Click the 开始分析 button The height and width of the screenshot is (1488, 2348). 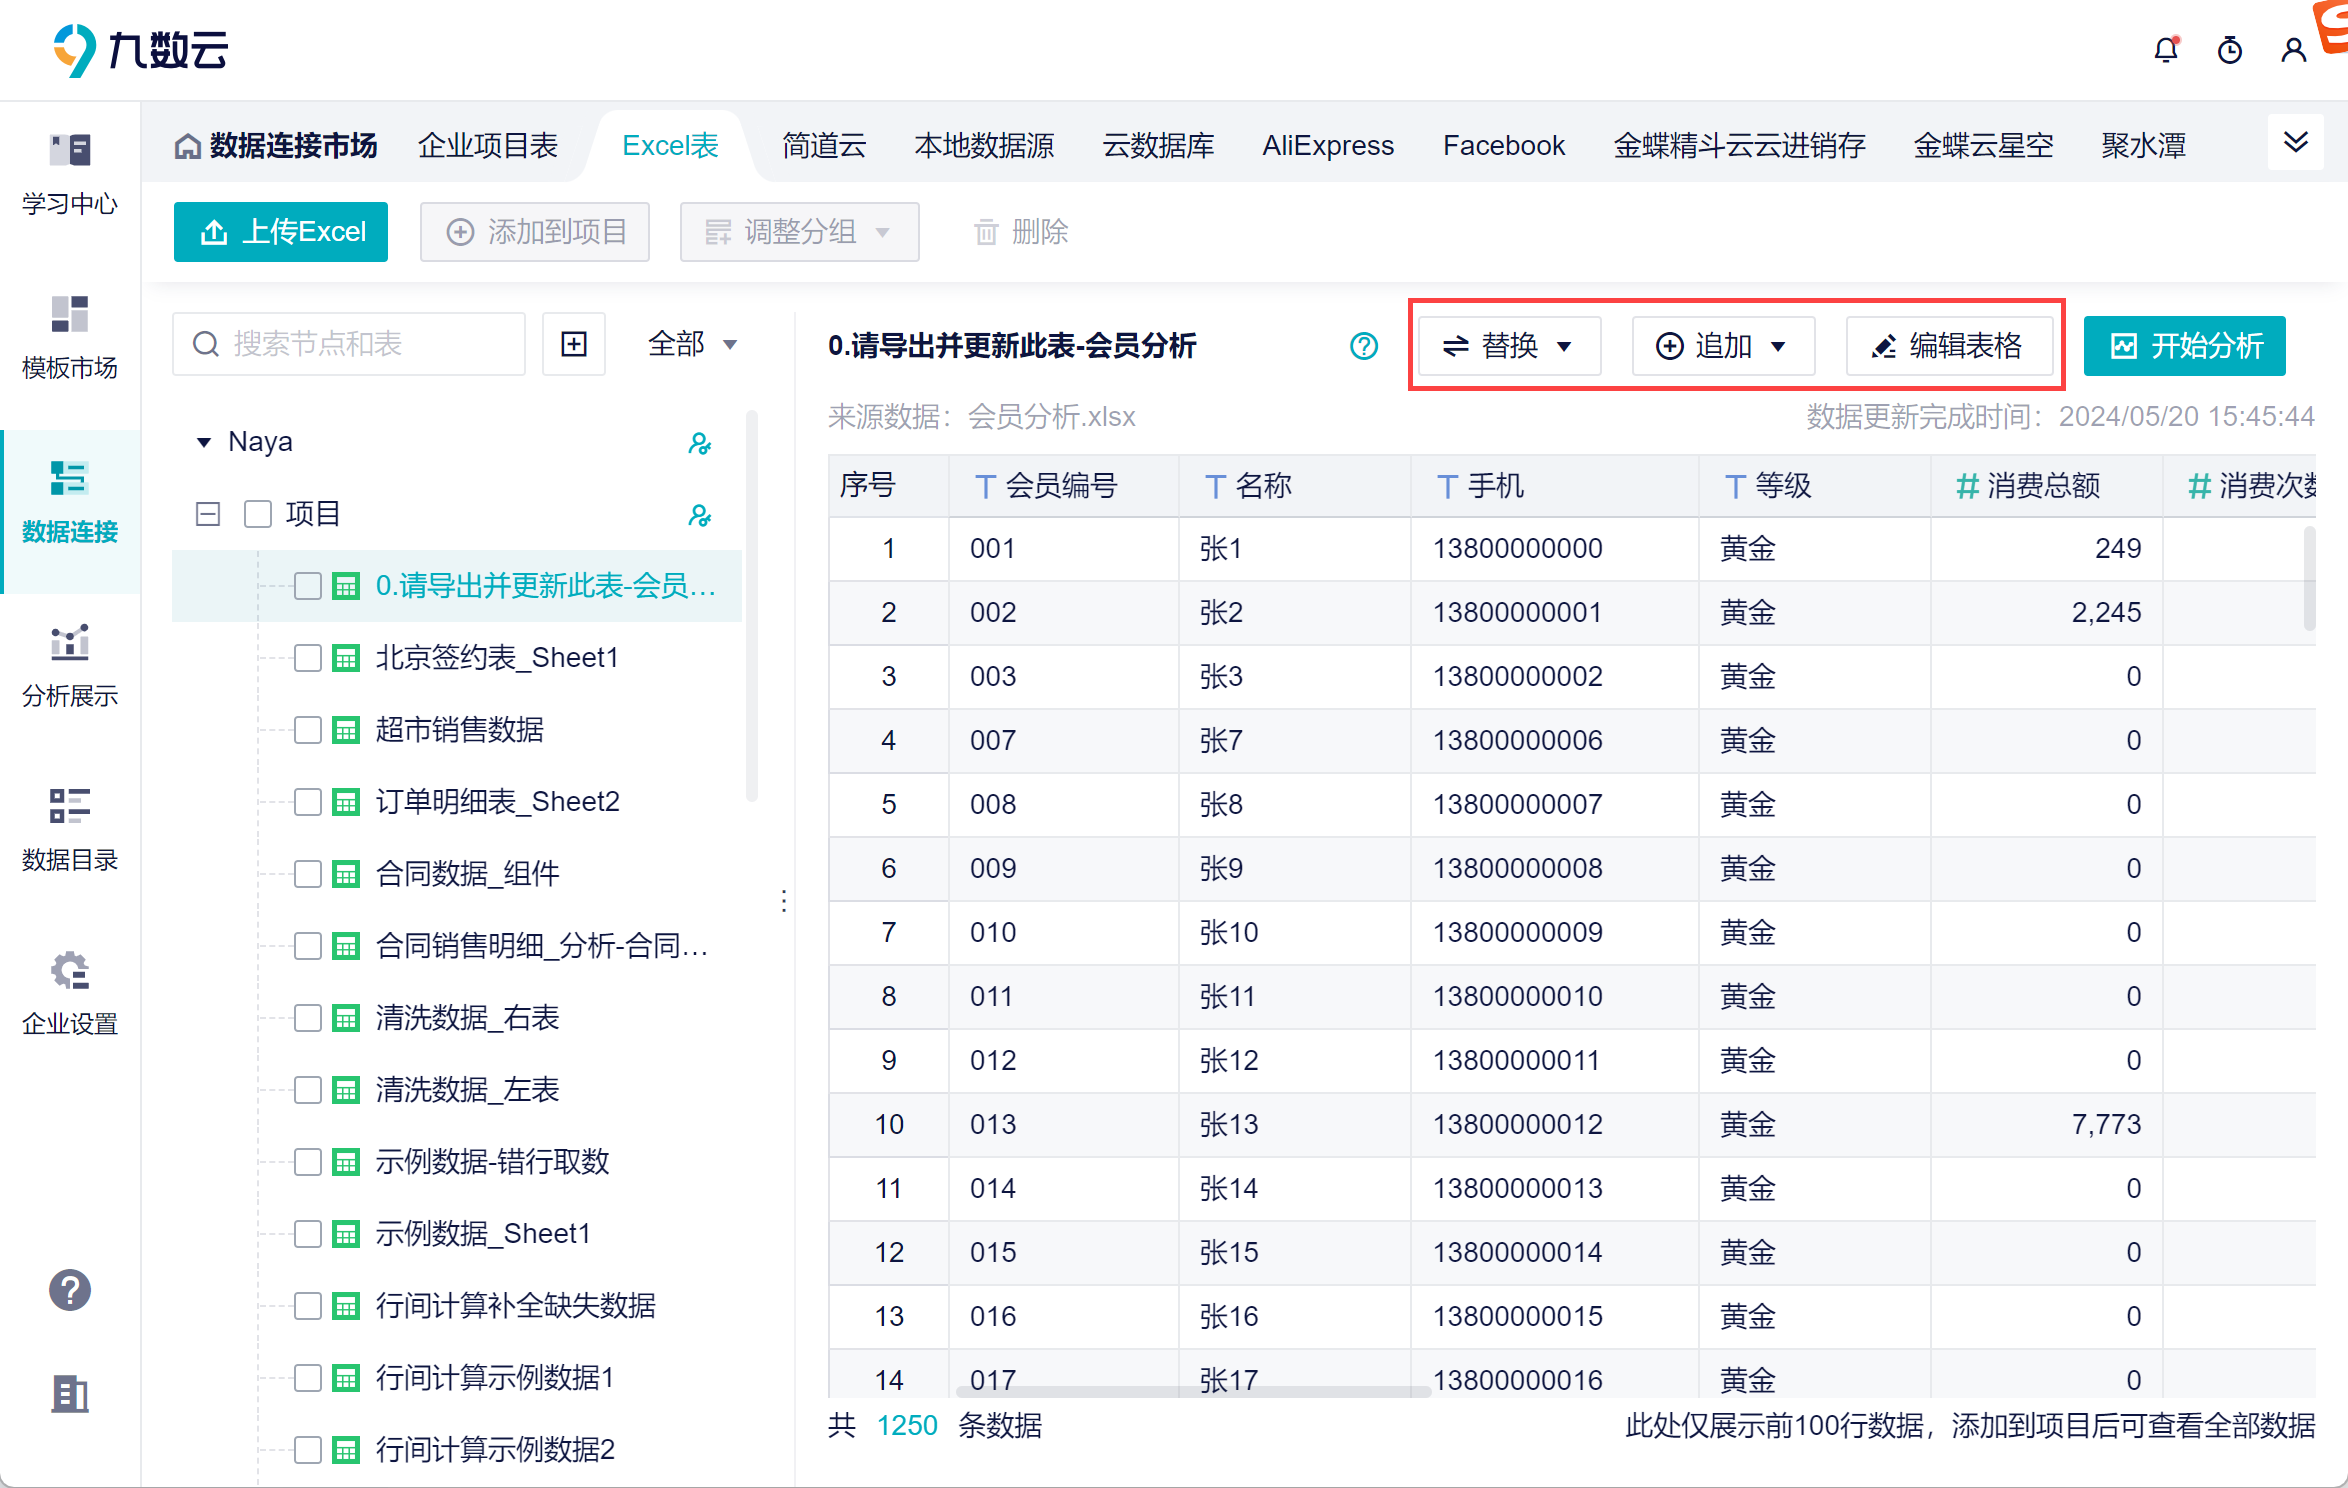[x=2185, y=346]
